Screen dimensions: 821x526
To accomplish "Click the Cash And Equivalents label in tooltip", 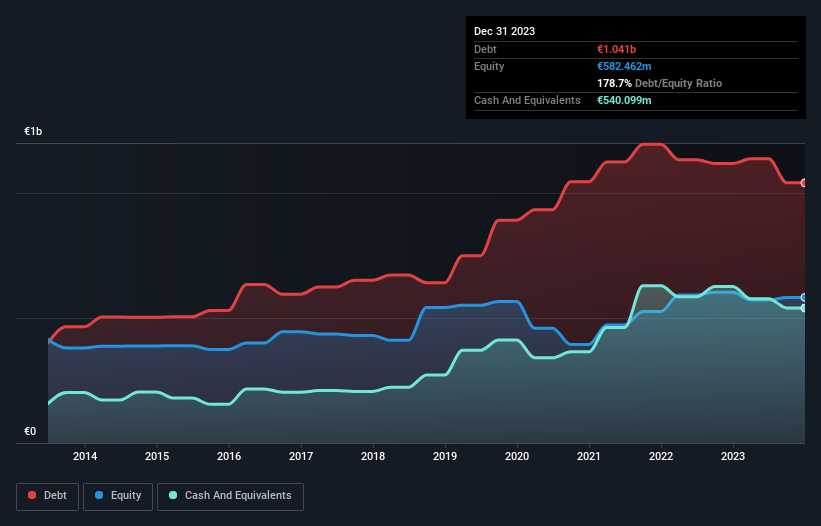I will click(527, 100).
